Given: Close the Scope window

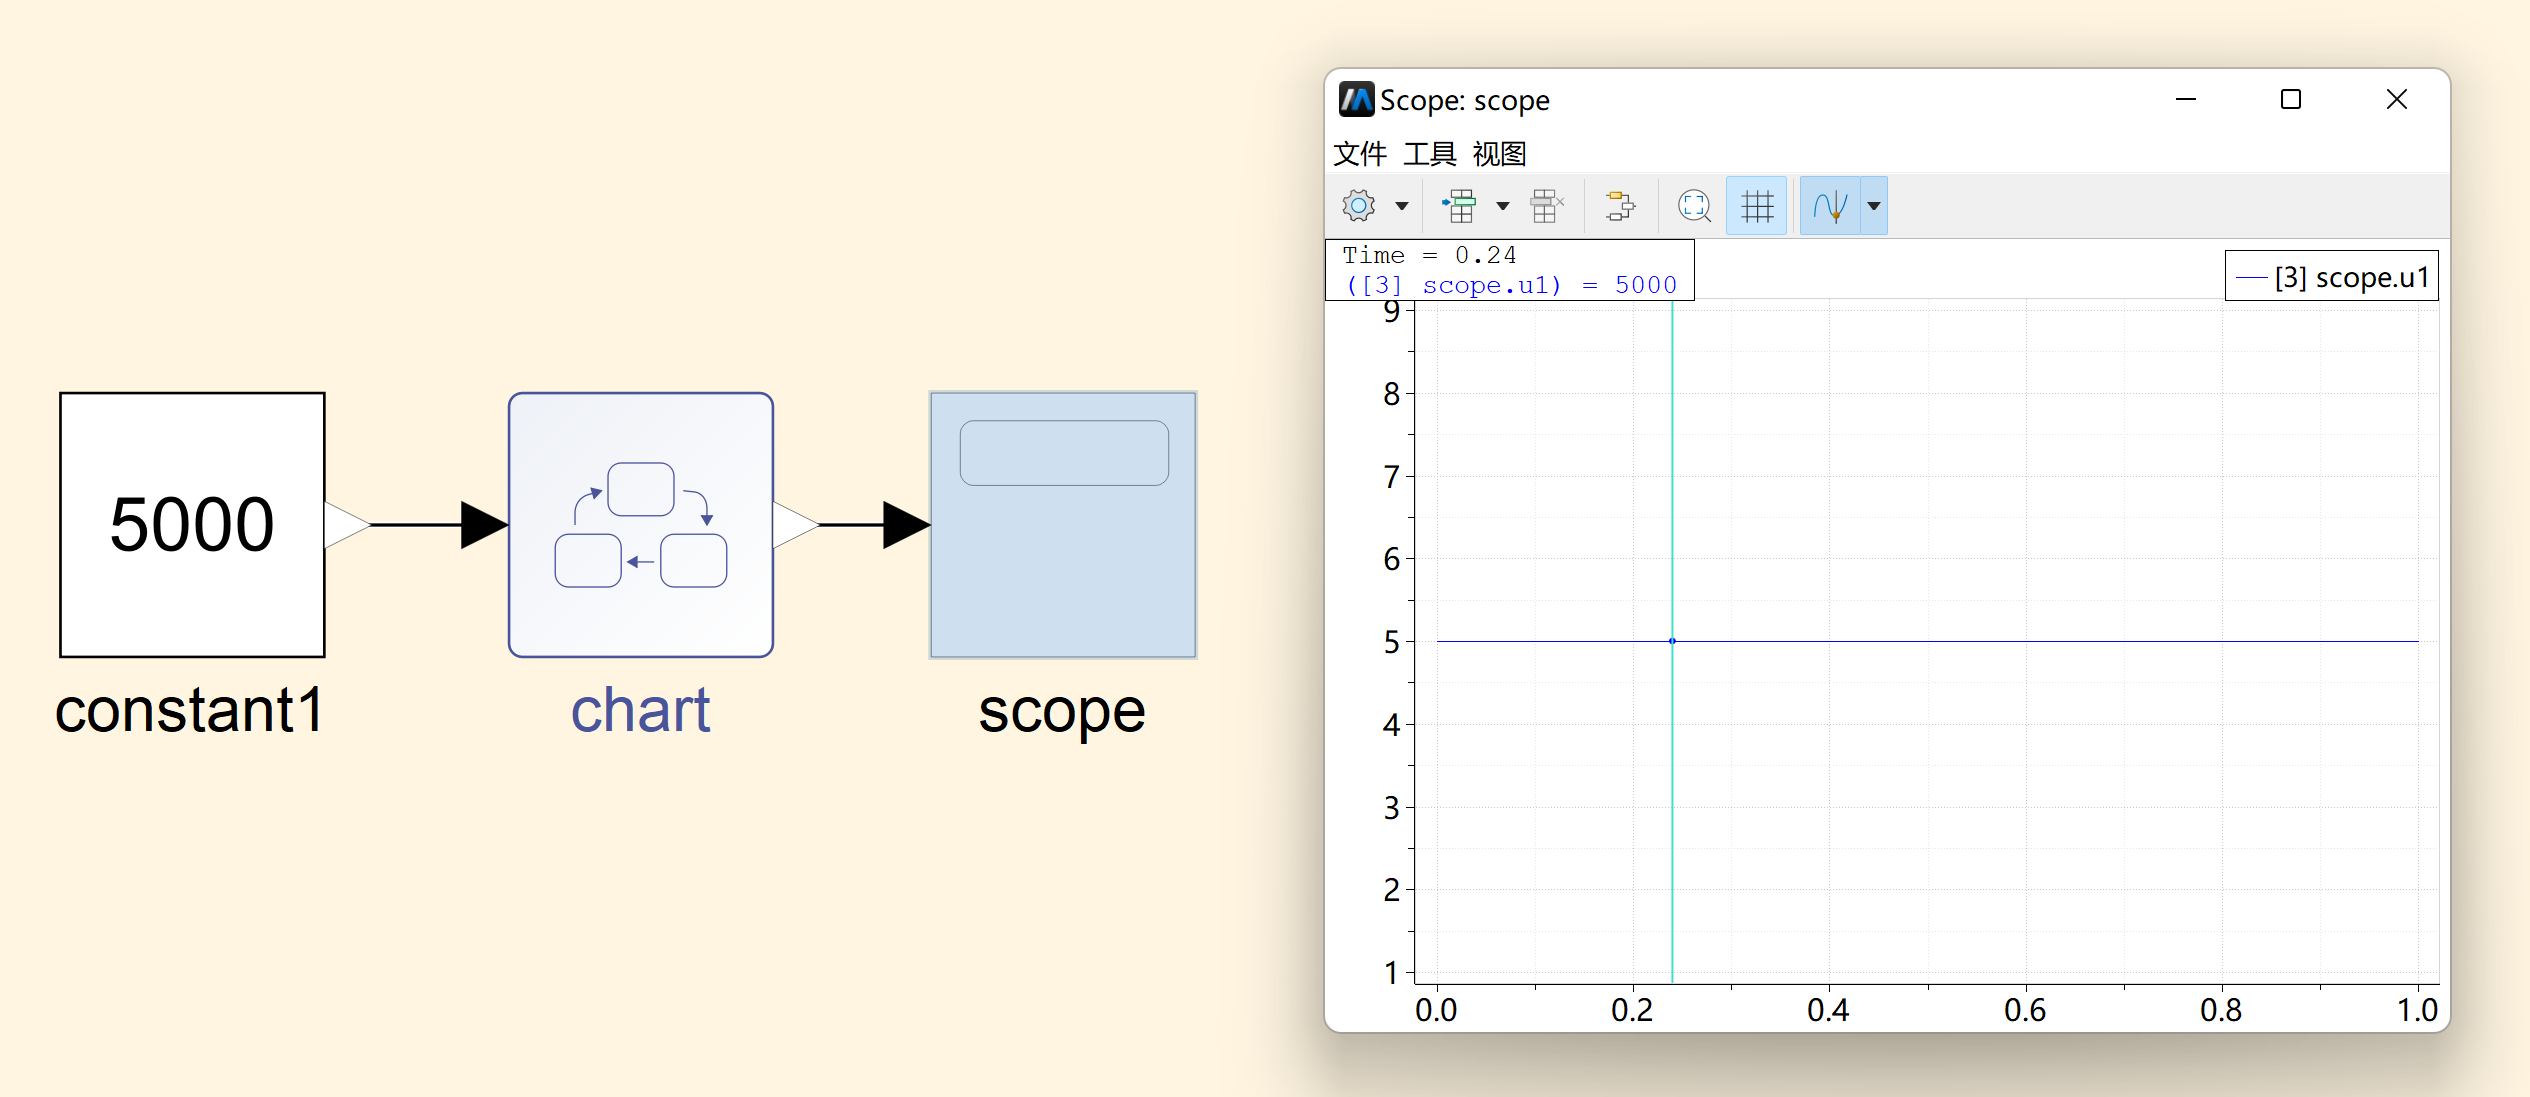Looking at the screenshot, I should 2397,99.
